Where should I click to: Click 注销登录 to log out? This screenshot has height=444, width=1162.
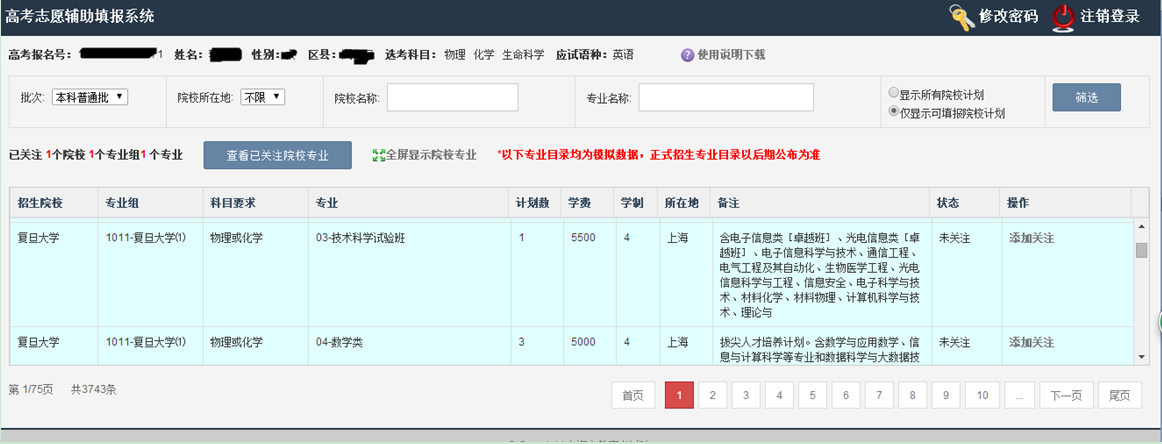click(x=1109, y=16)
